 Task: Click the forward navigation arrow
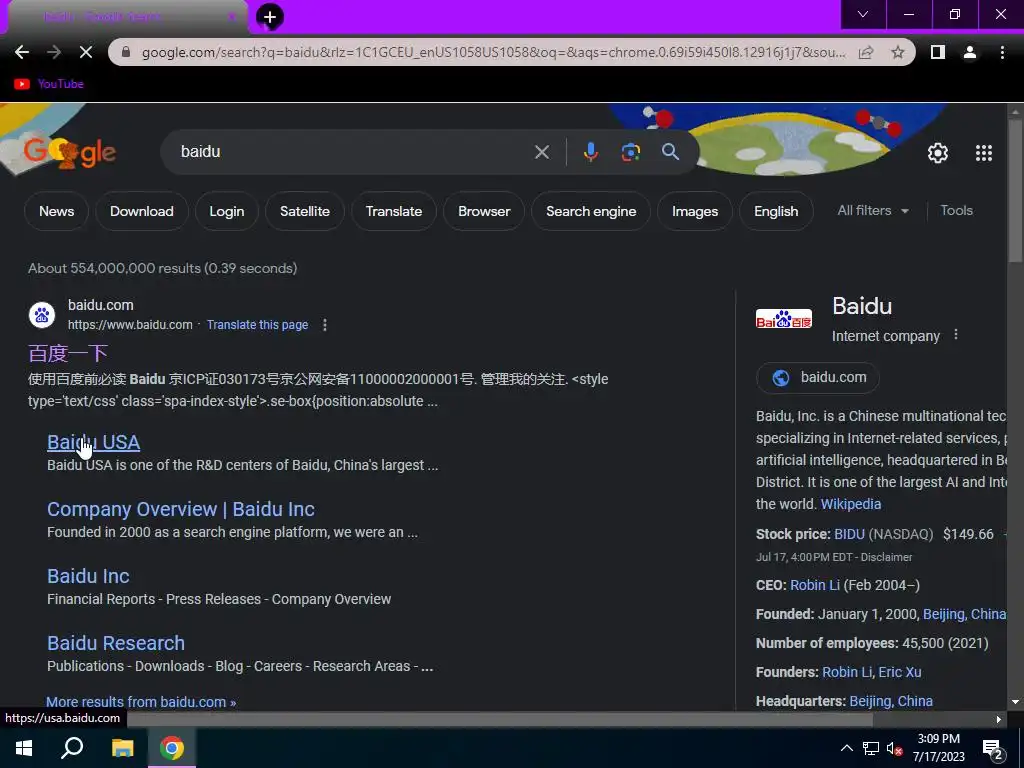(54, 52)
